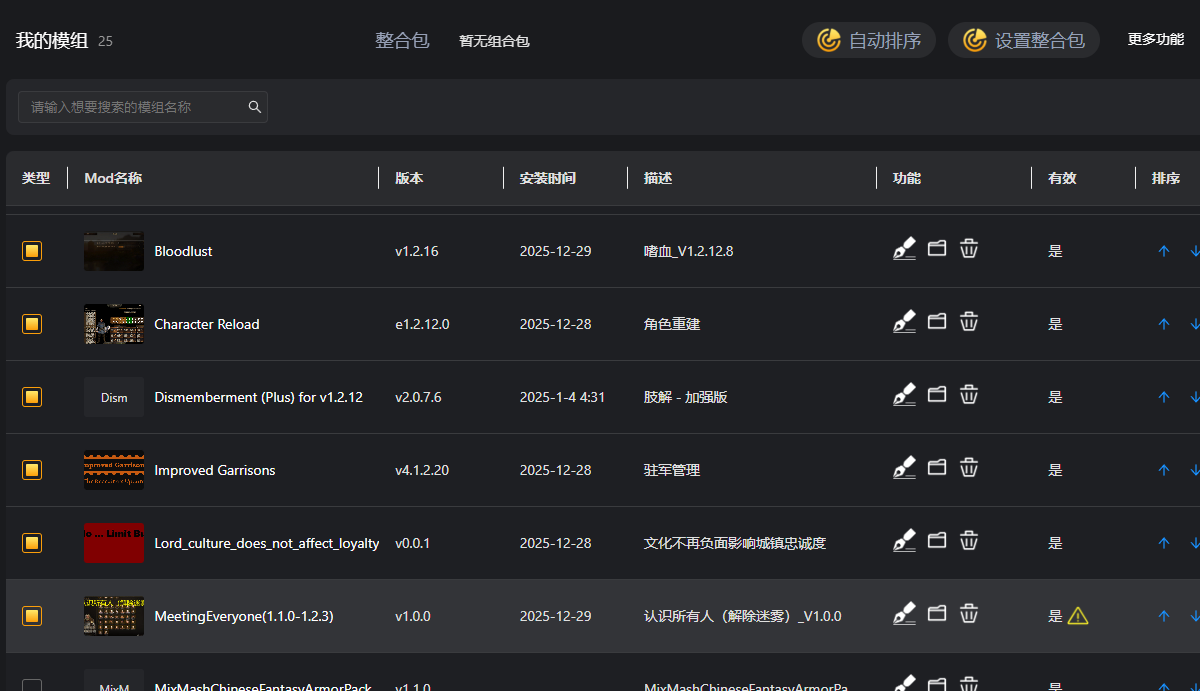Open the folder icon for Dismemberment Plus

[936, 394]
